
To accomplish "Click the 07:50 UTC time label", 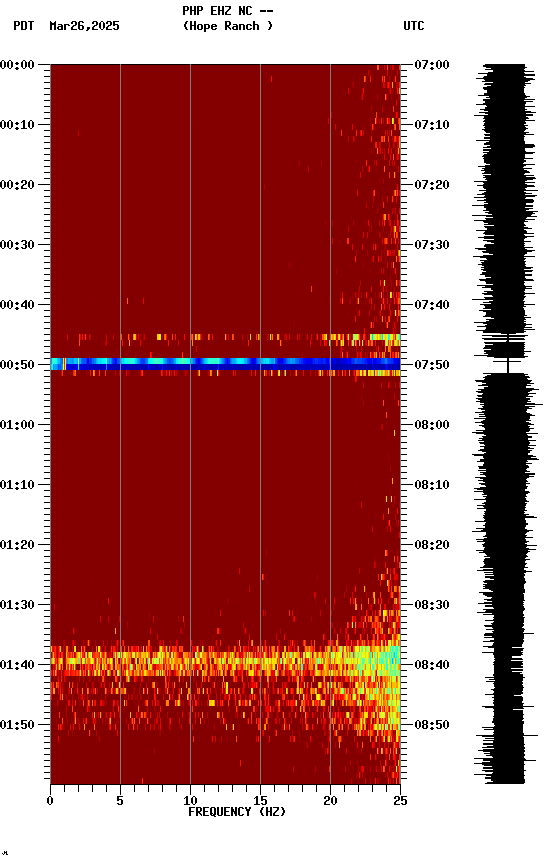I will 432,365.
